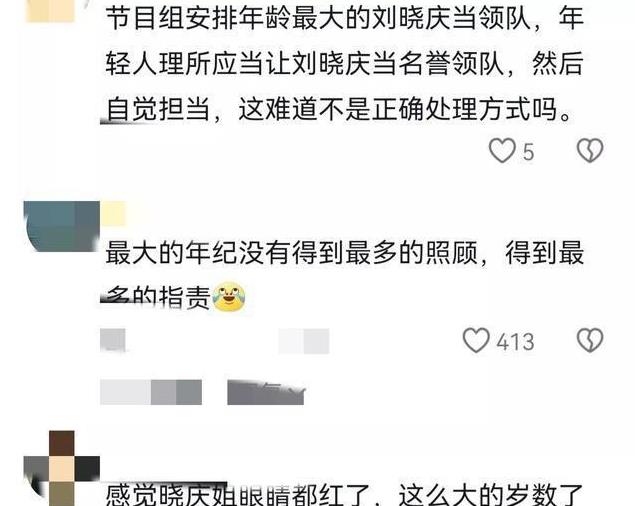Like the comment showing 5 likes

pos(502,150)
